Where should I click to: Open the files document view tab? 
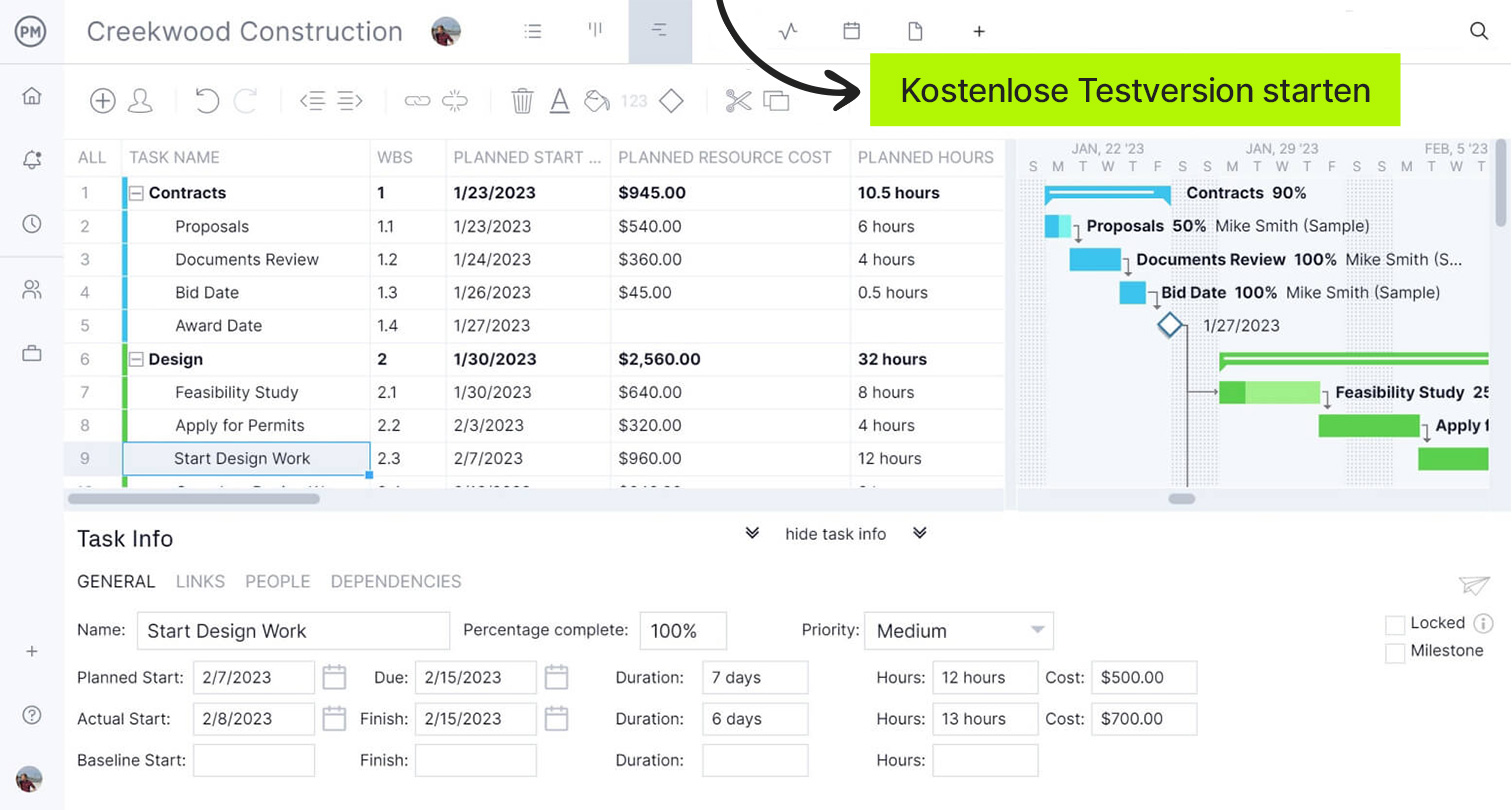pos(915,31)
